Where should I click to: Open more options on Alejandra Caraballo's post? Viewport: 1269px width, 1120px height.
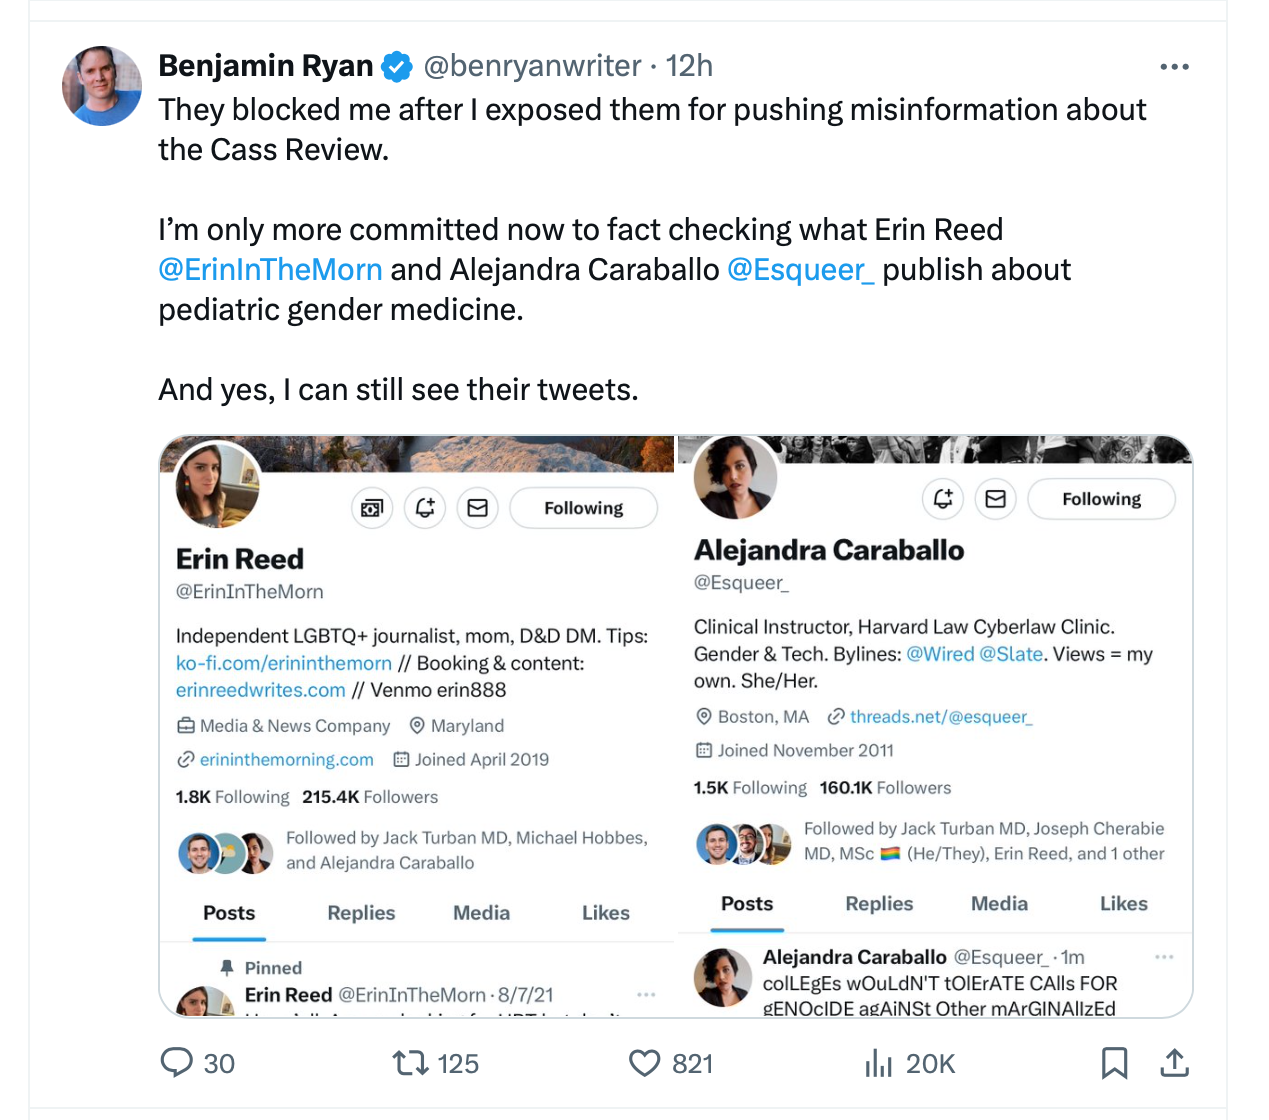(x=1164, y=957)
